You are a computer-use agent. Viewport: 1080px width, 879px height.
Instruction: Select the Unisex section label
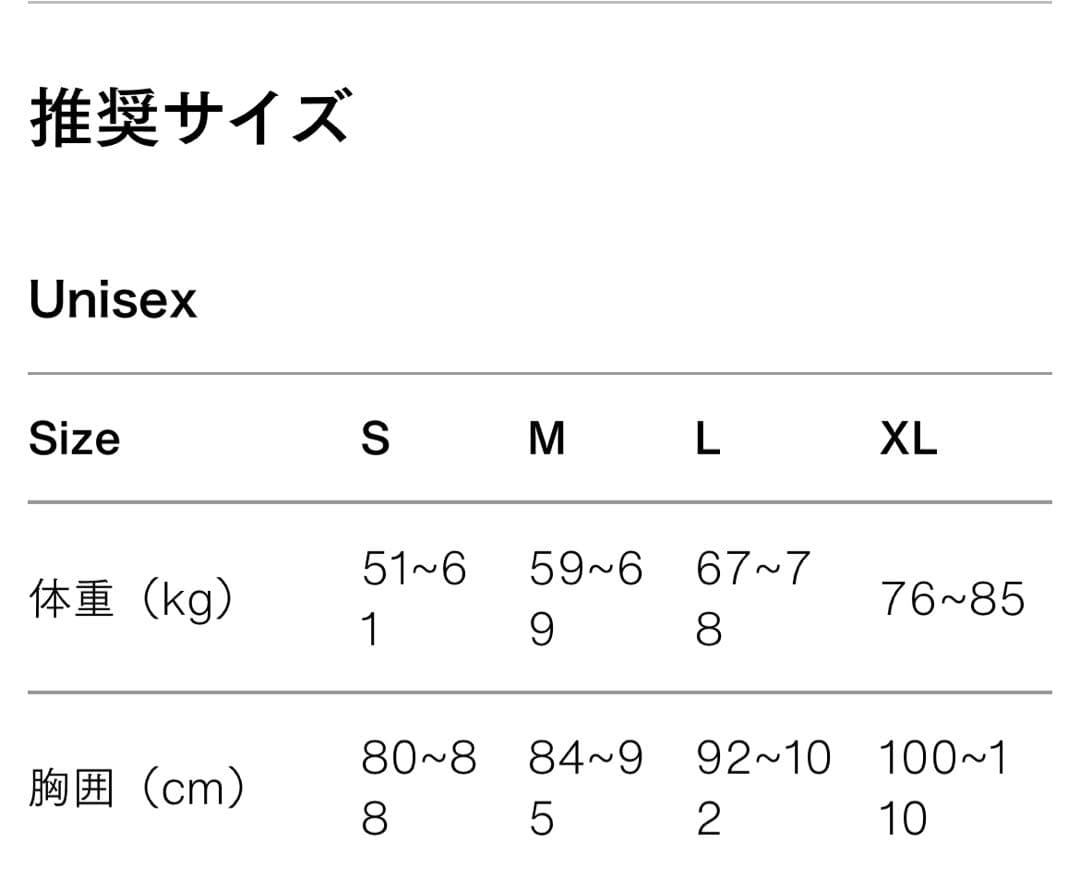click(113, 300)
